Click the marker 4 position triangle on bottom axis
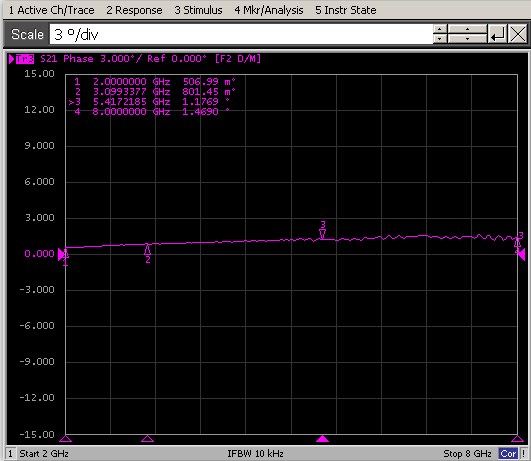The height and width of the screenshot is (461, 531). click(517, 439)
